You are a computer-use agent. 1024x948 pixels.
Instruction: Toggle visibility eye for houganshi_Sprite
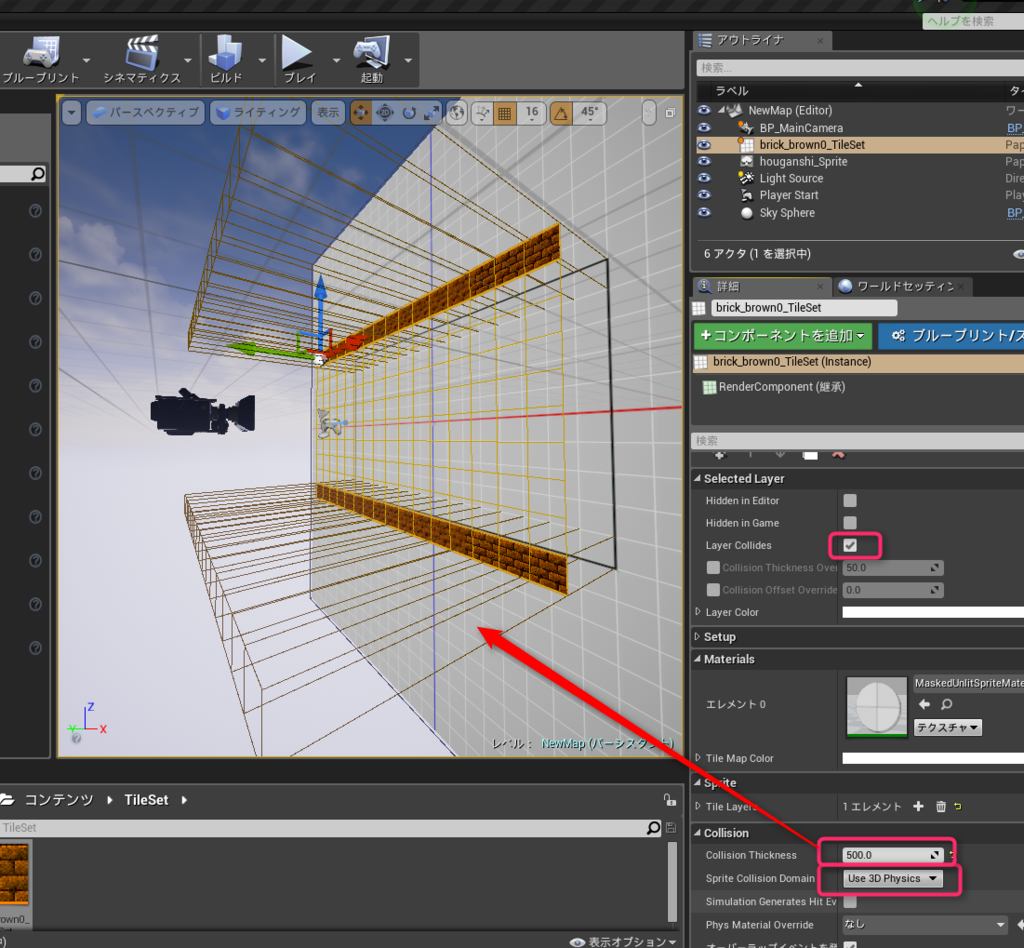(x=704, y=161)
